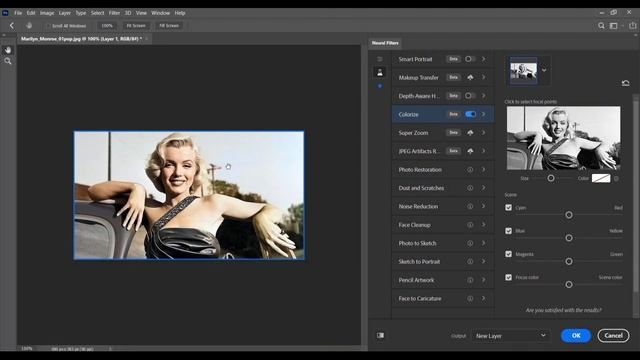Viewport: 640px width, 360px height.
Task: Click the reset parameters icon
Action: [625, 83]
